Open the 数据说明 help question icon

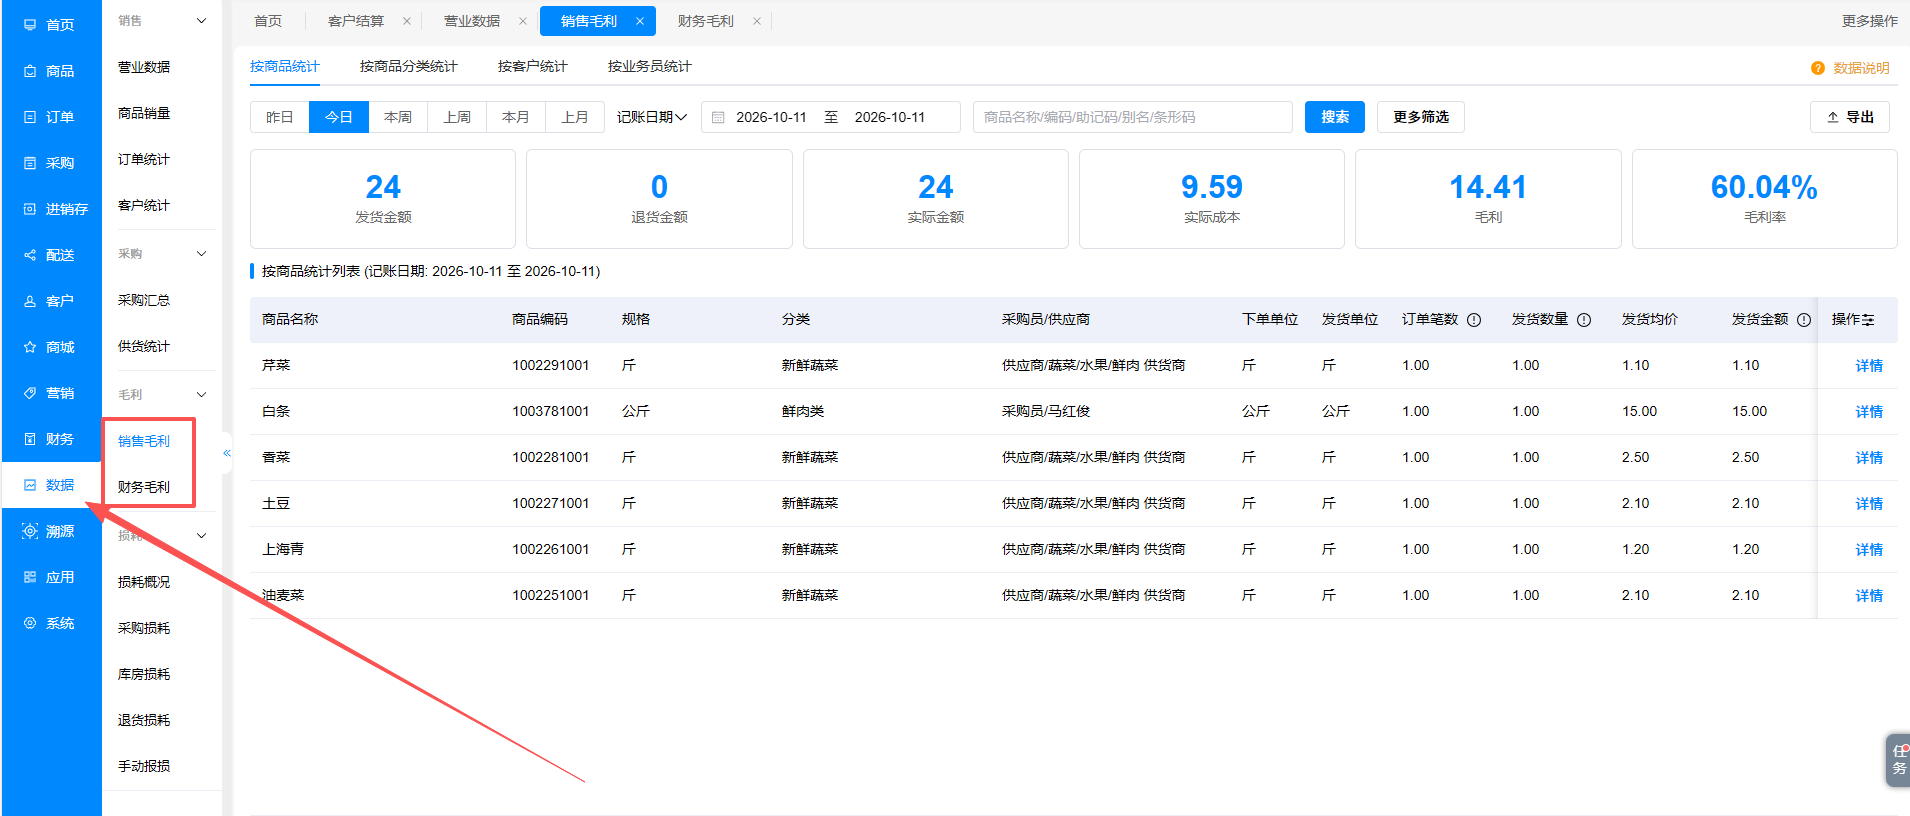1817,68
